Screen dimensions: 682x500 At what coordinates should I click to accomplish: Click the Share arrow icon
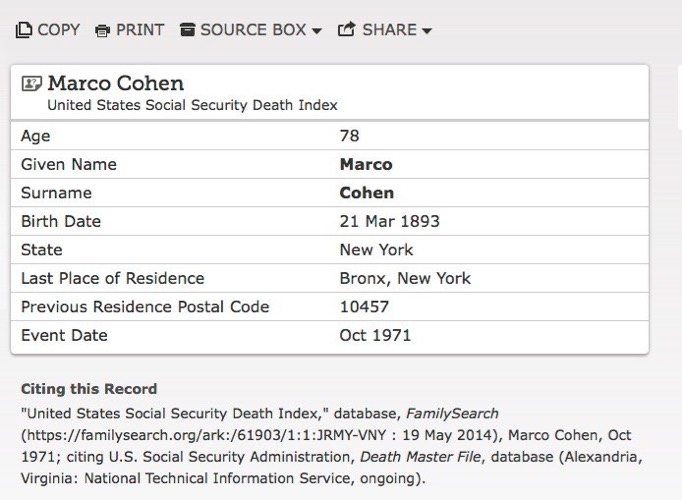347,29
